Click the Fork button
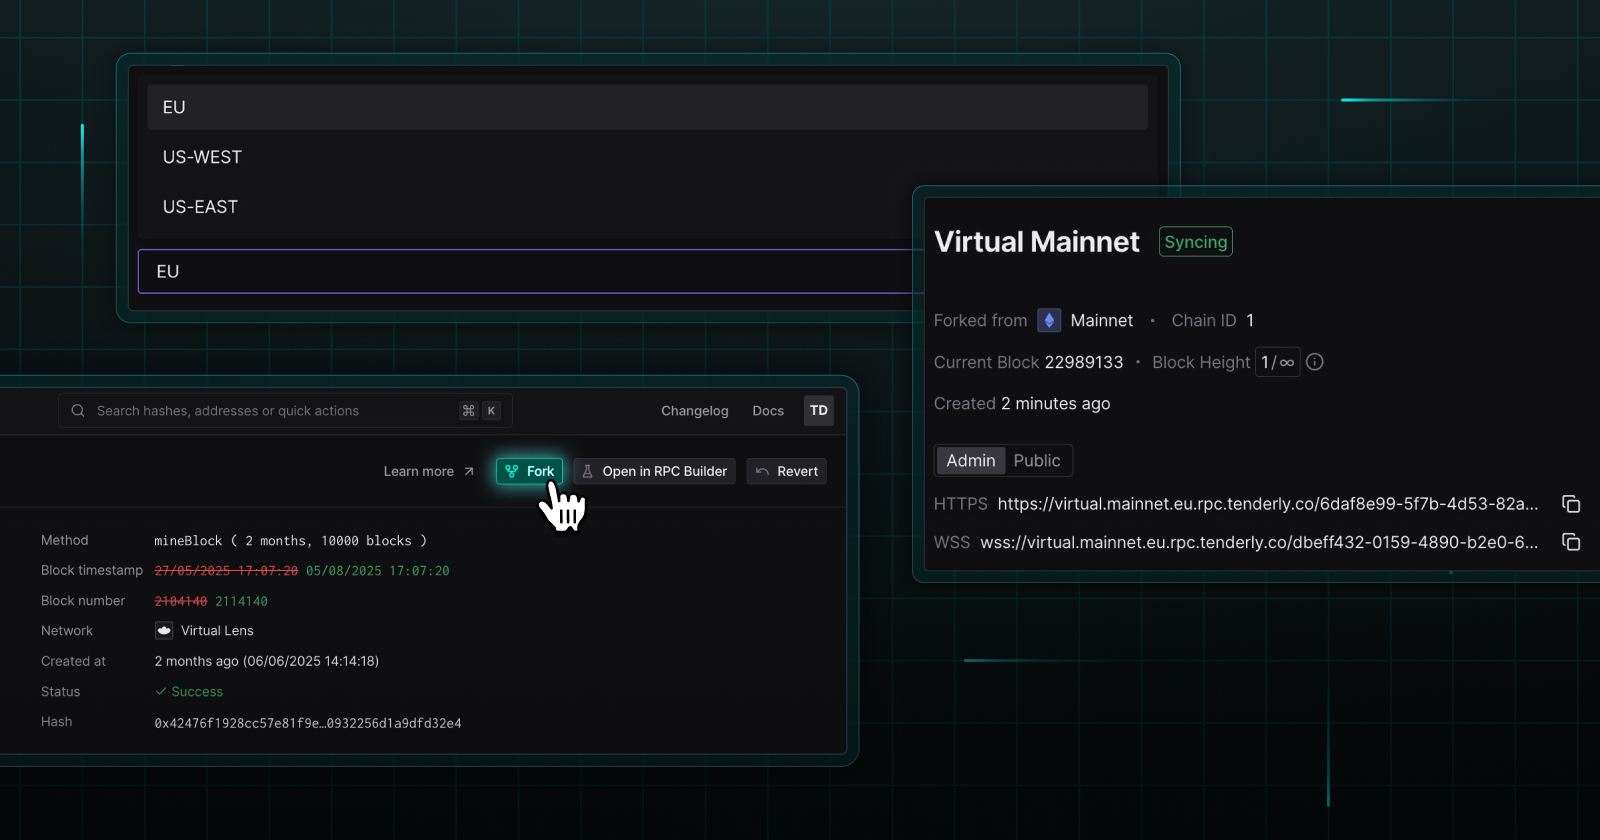Image resolution: width=1600 pixels, height=840 pixels. [529, 471]
